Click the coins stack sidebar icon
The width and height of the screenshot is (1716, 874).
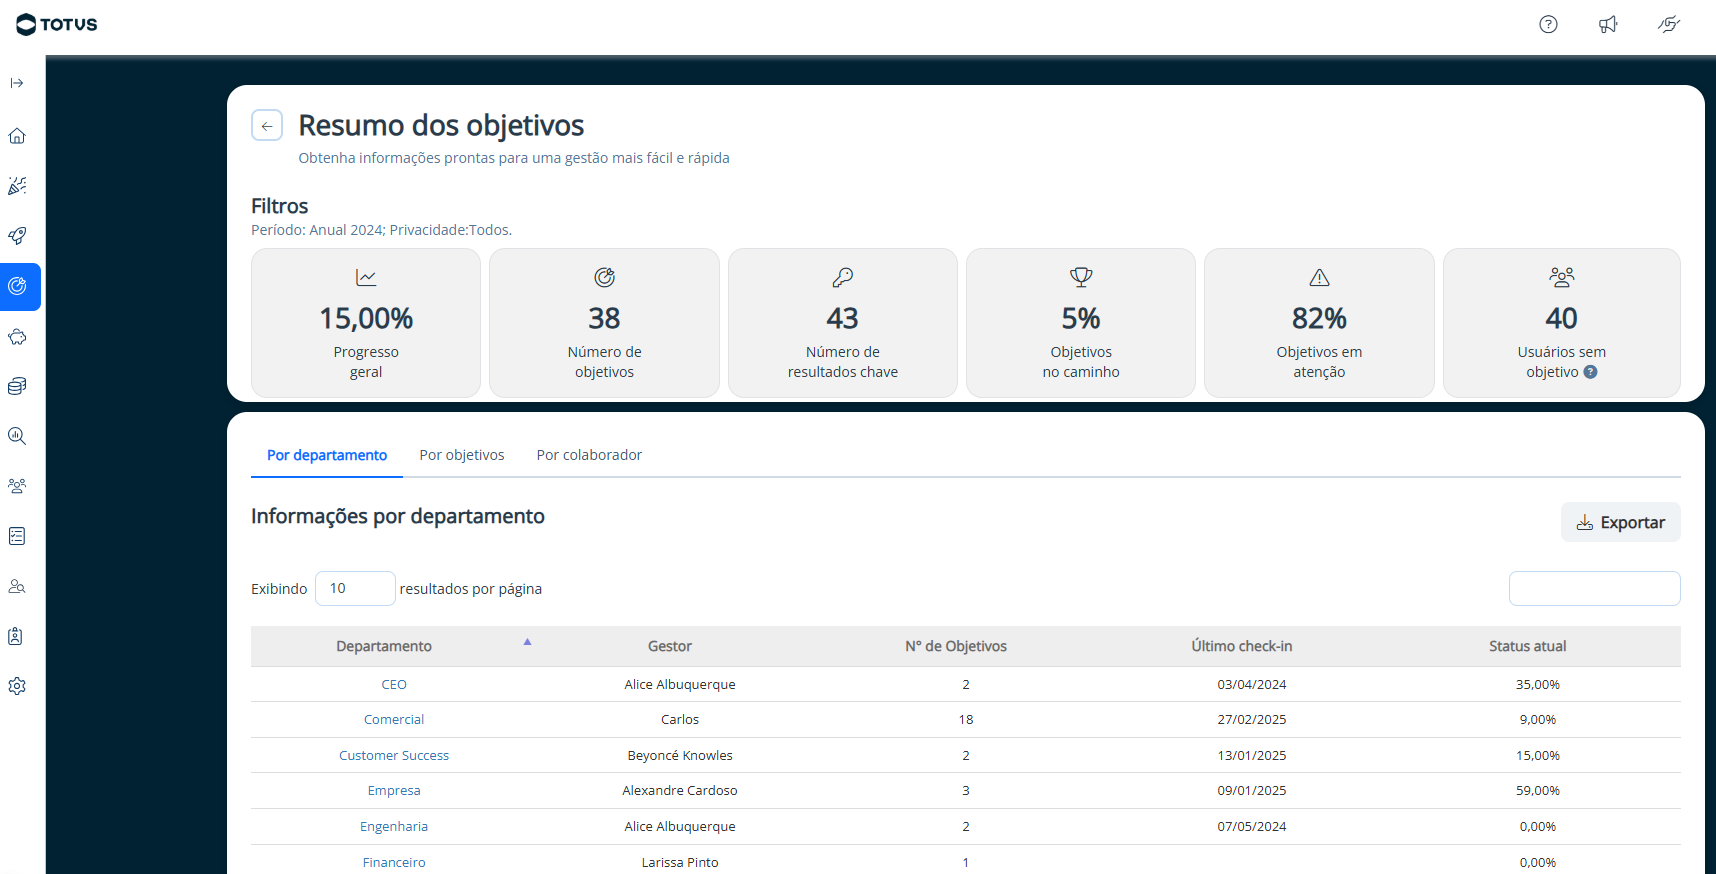coord(17,386)
